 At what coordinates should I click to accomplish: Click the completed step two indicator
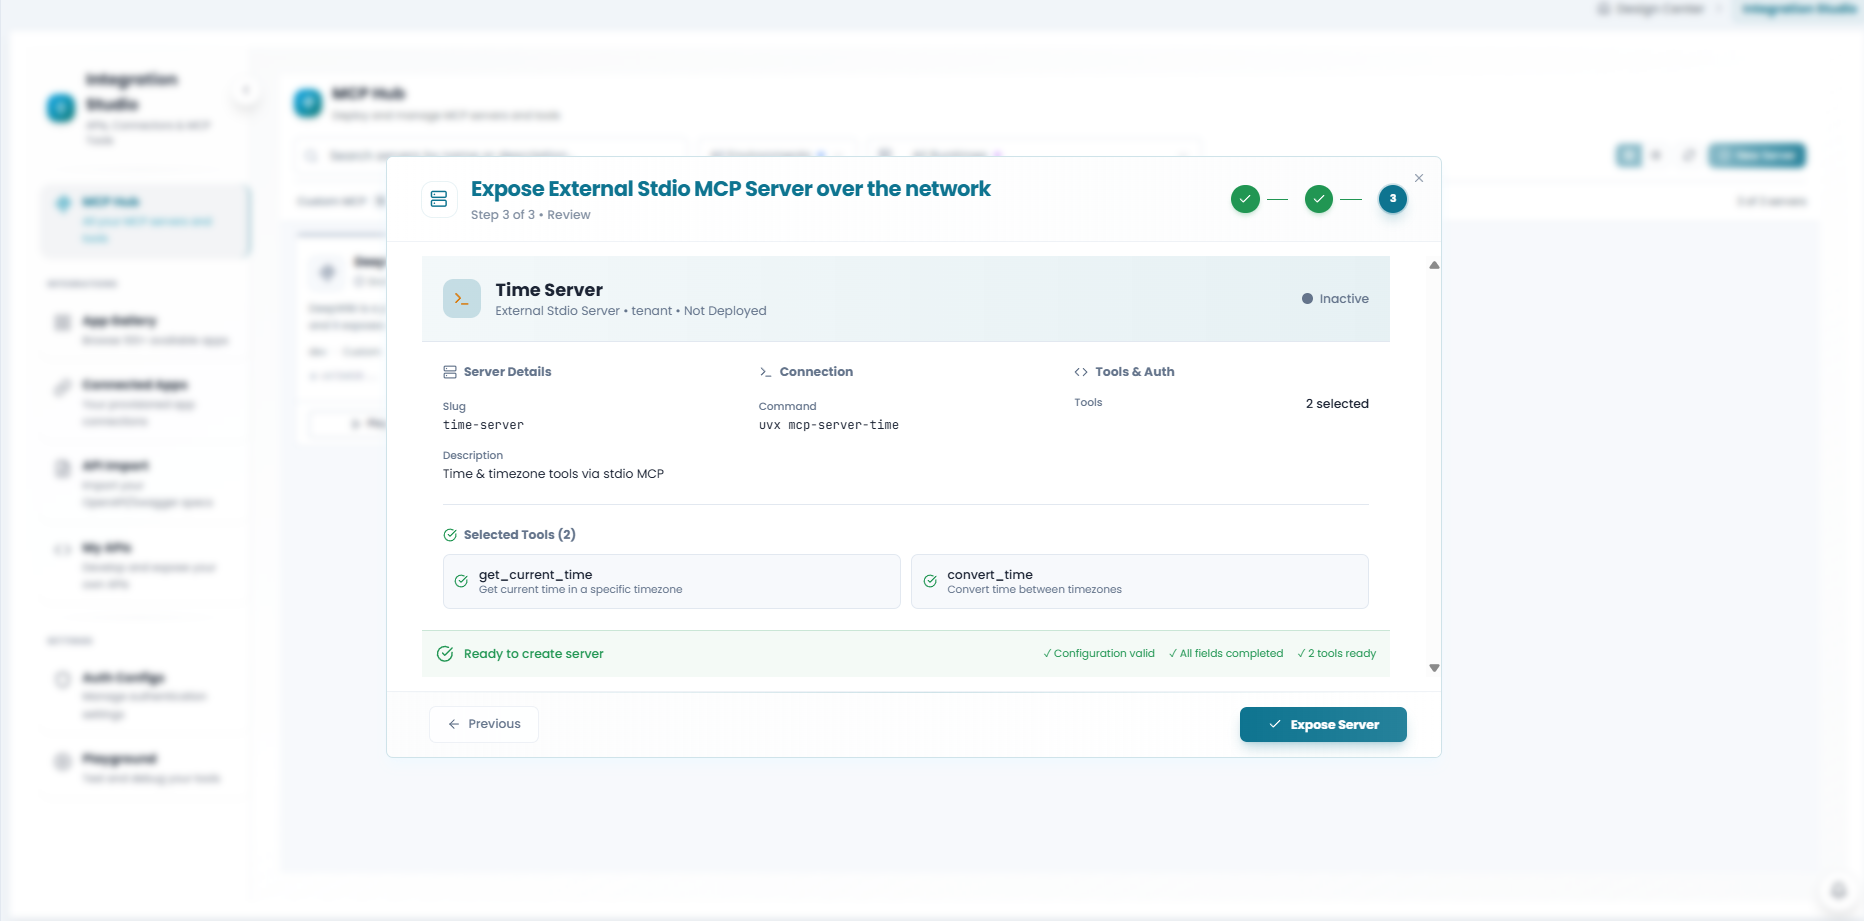1319,199
